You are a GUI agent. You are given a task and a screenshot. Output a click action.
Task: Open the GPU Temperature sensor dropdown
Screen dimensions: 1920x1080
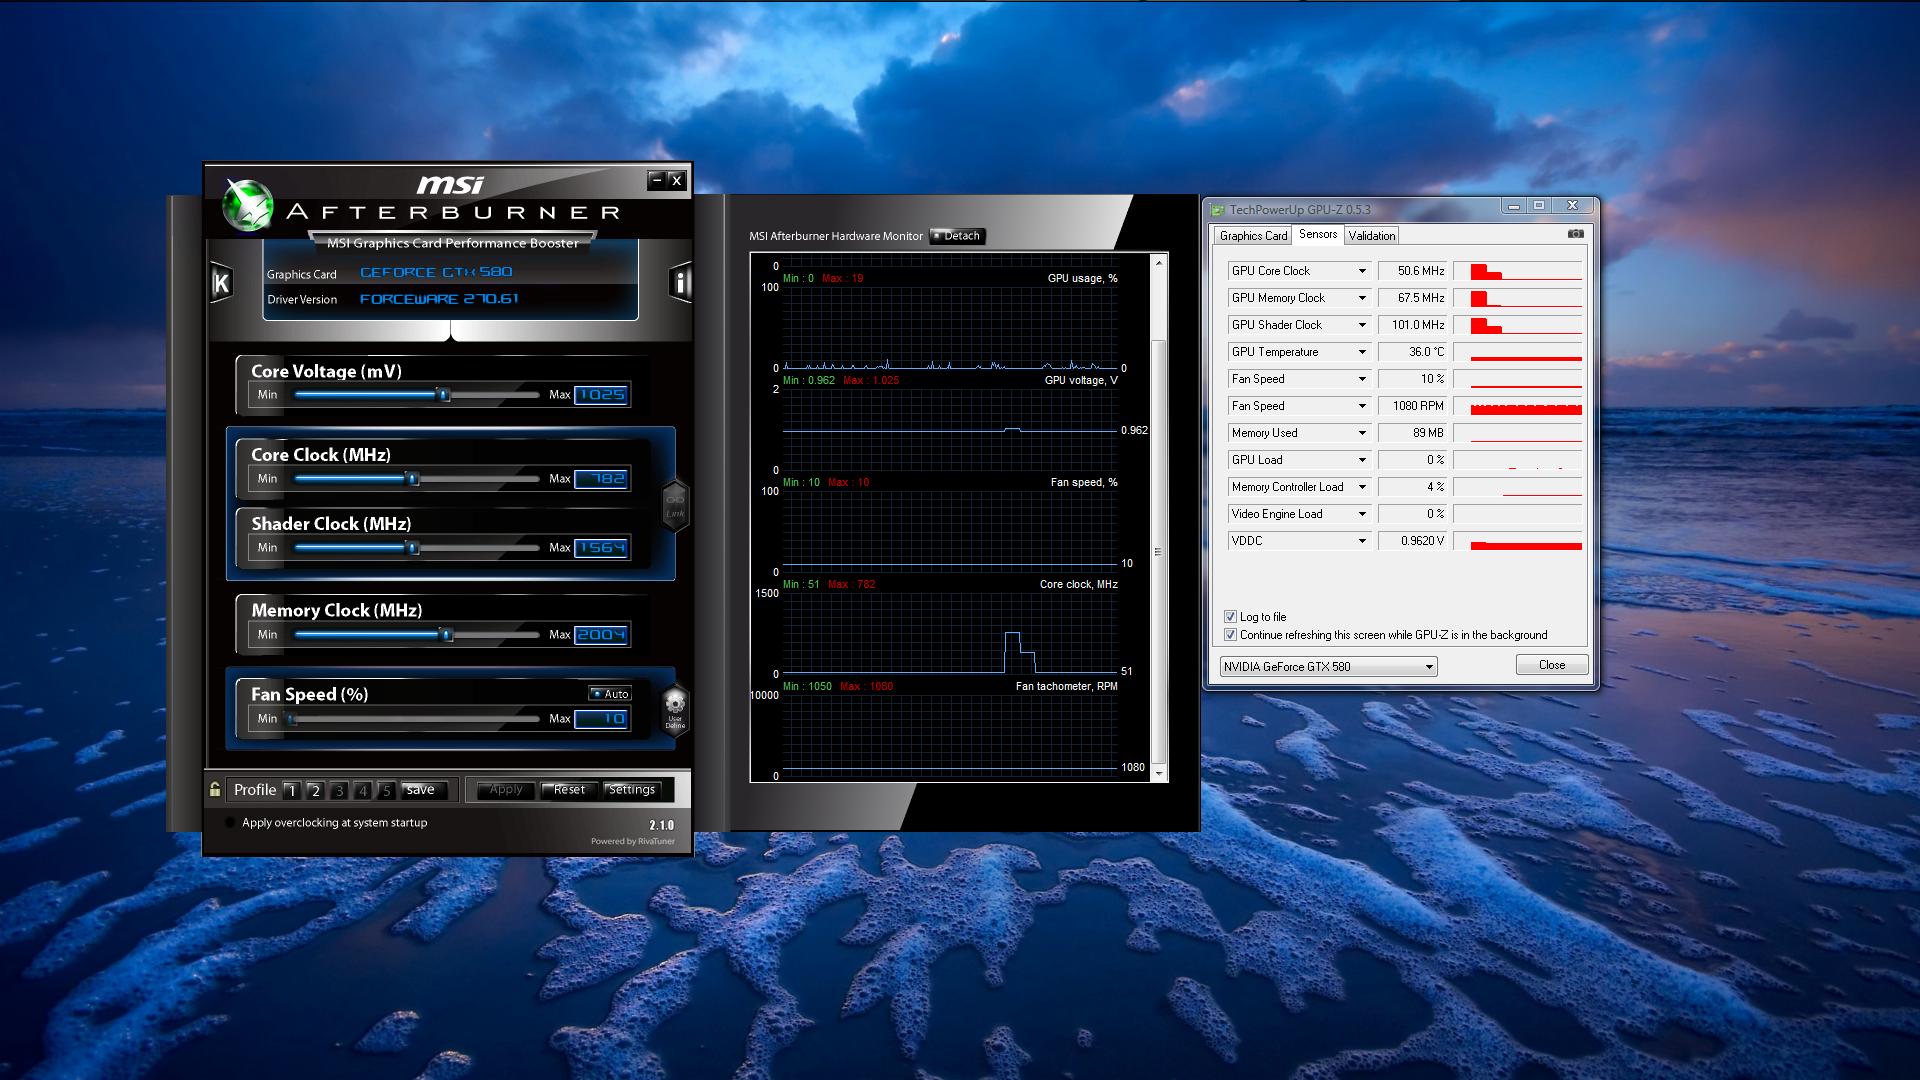pyautogui.click(x=1361, y=352)
